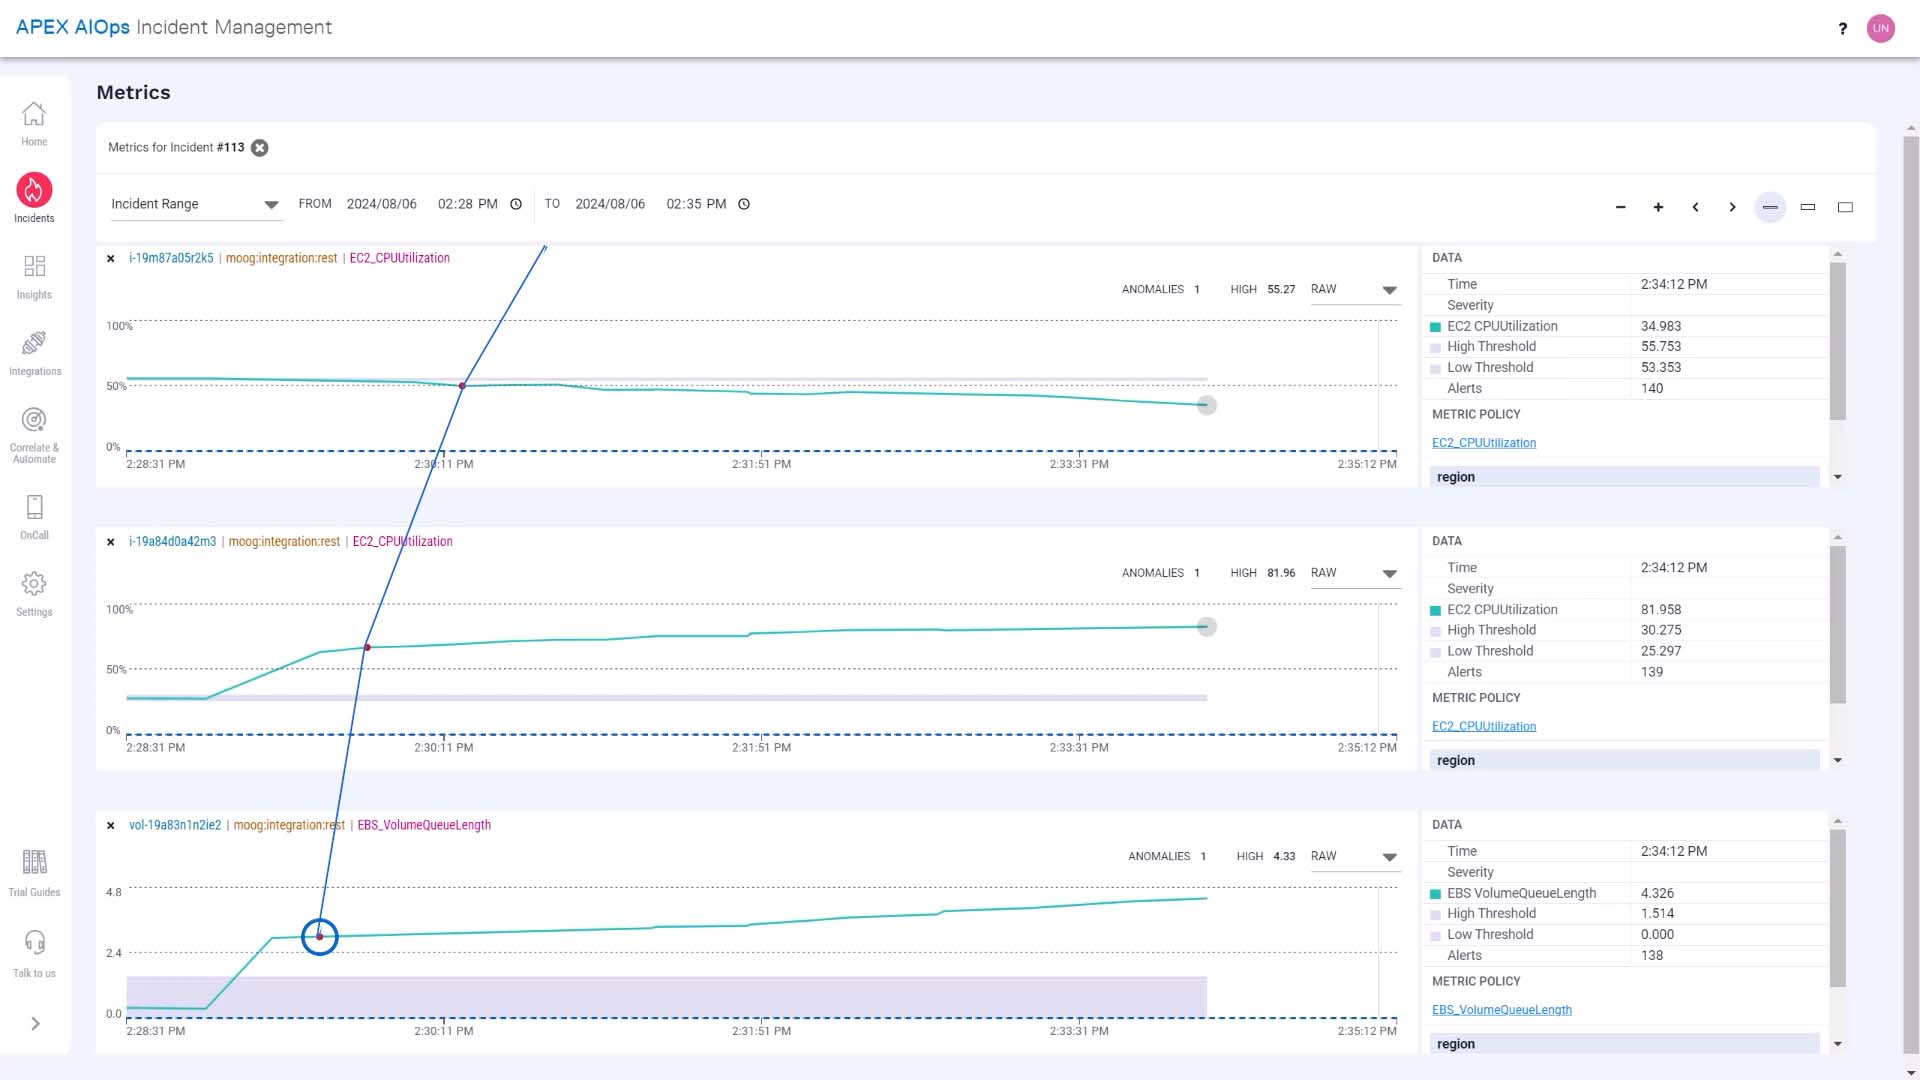Open the UN user avatar menu
Viewport: 1920px width, 1080px height.
pos(1881,28)
